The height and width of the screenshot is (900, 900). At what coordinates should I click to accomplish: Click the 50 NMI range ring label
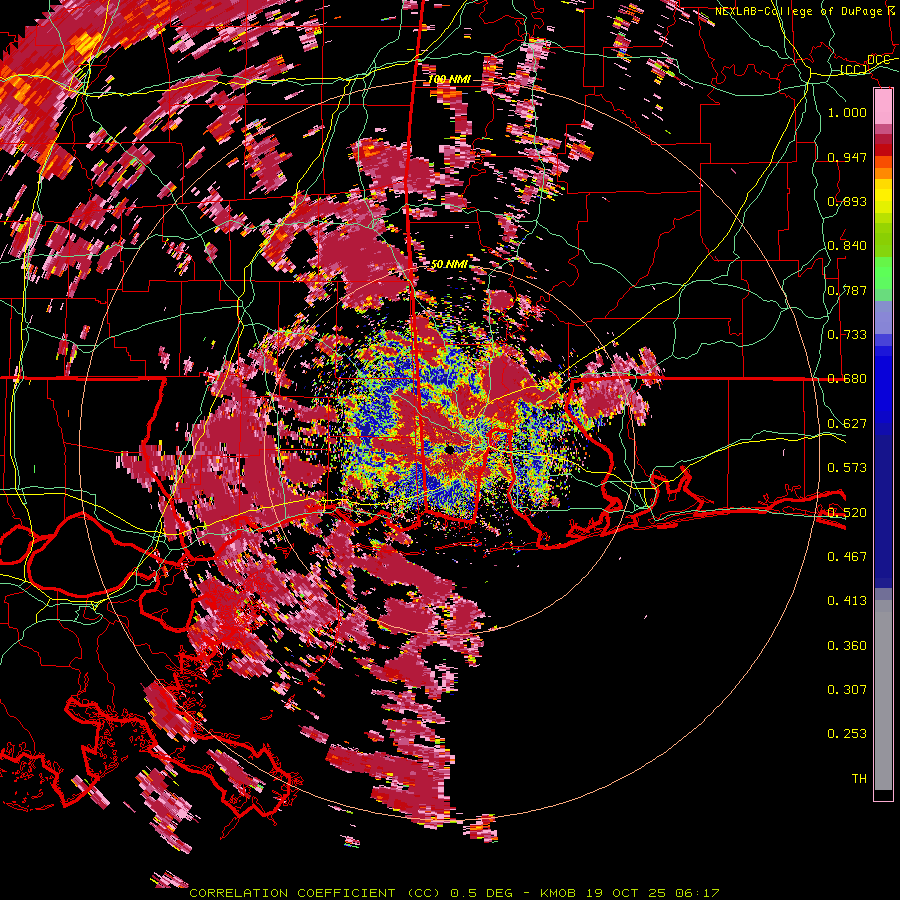click(x=449, y=264)
